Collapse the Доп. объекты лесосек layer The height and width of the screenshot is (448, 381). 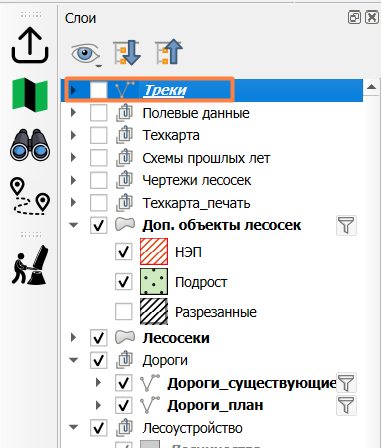74,225
